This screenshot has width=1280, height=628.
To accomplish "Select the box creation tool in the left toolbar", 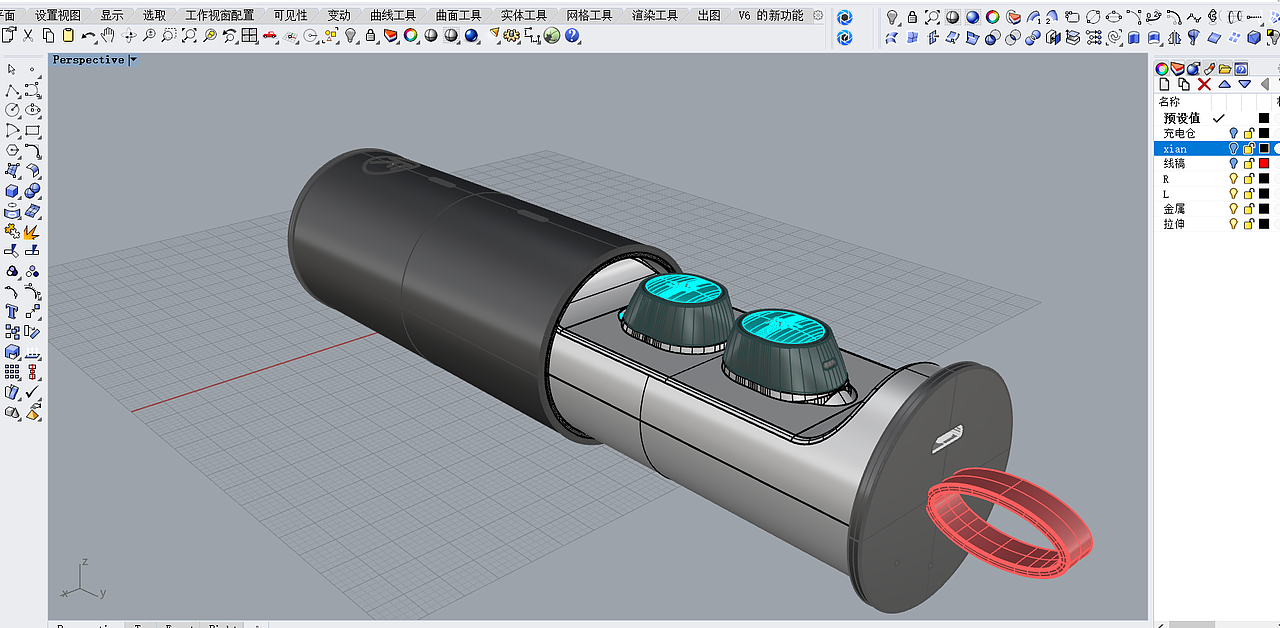I will click(x=11, y=191).
